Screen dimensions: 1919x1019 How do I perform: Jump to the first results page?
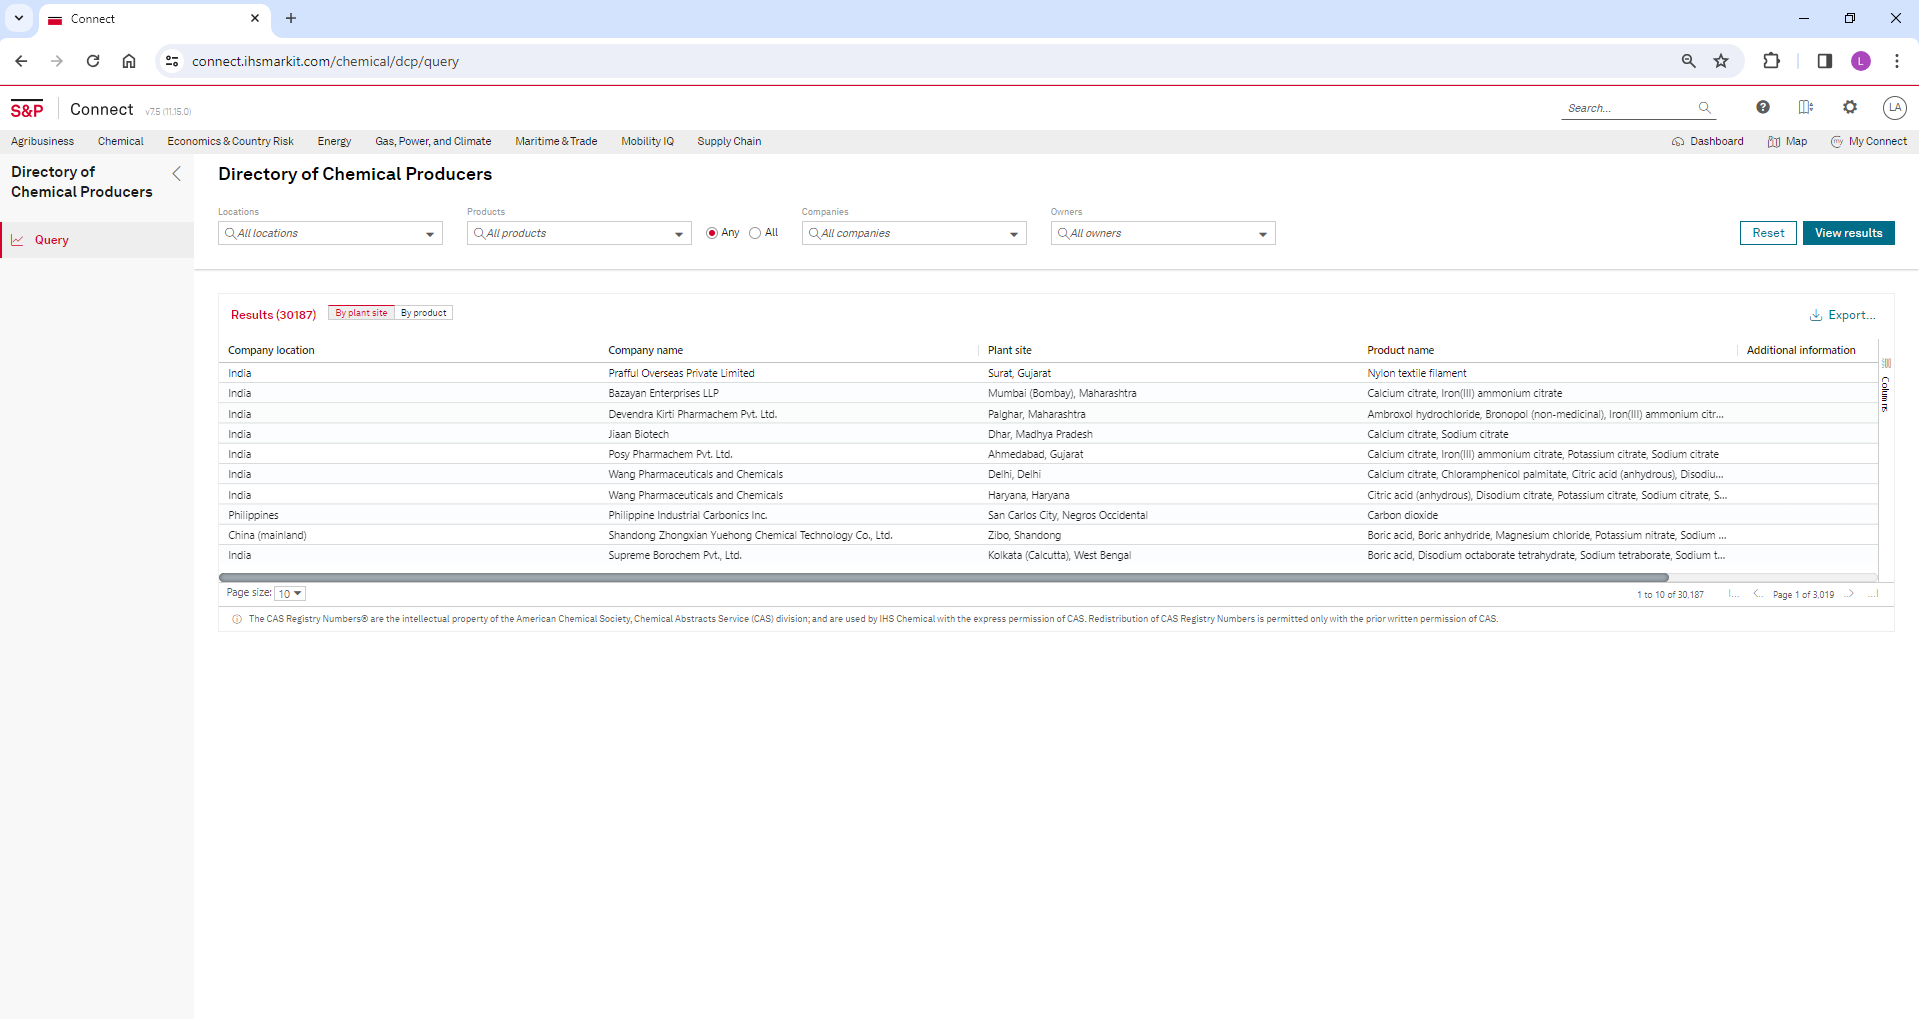(1733, 594)
